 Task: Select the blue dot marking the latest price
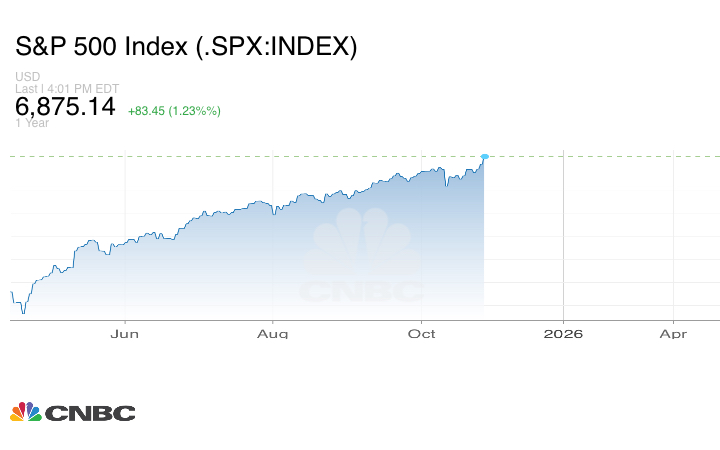485,157
